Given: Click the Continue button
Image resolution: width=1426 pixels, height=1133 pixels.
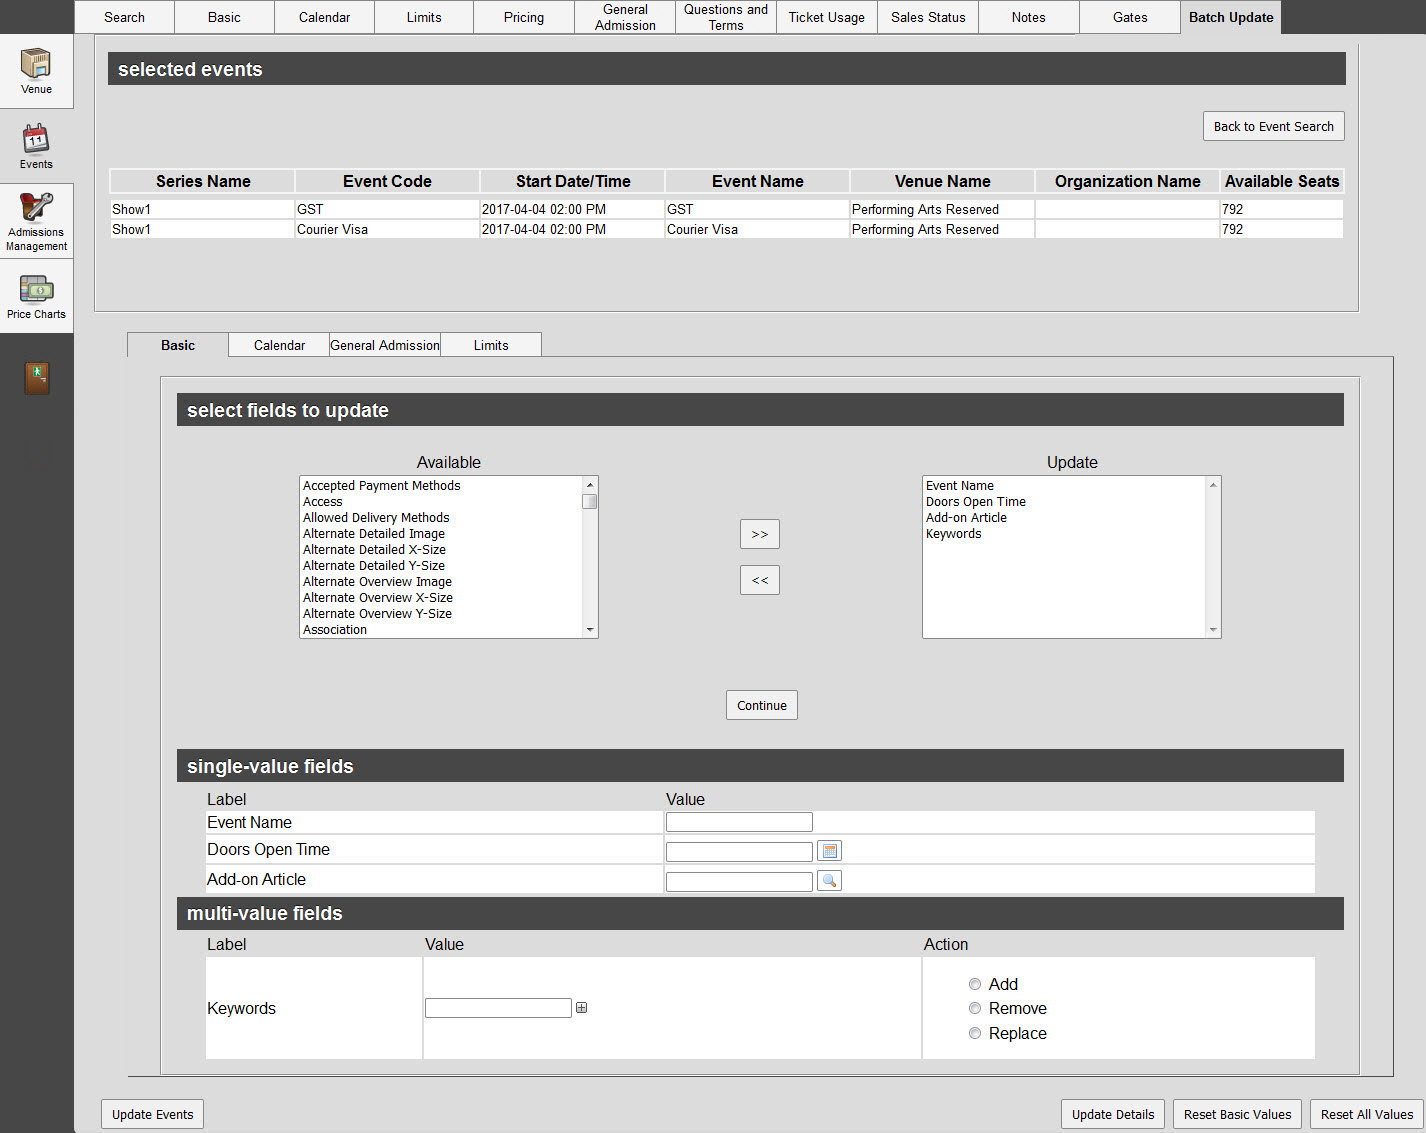Looking at the screenshot, I should 762,705.
